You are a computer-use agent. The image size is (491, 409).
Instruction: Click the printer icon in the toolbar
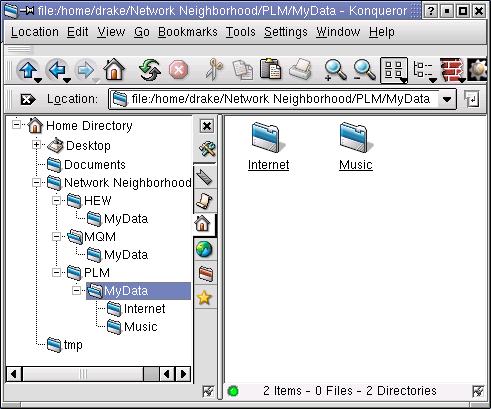click(301, 70)
